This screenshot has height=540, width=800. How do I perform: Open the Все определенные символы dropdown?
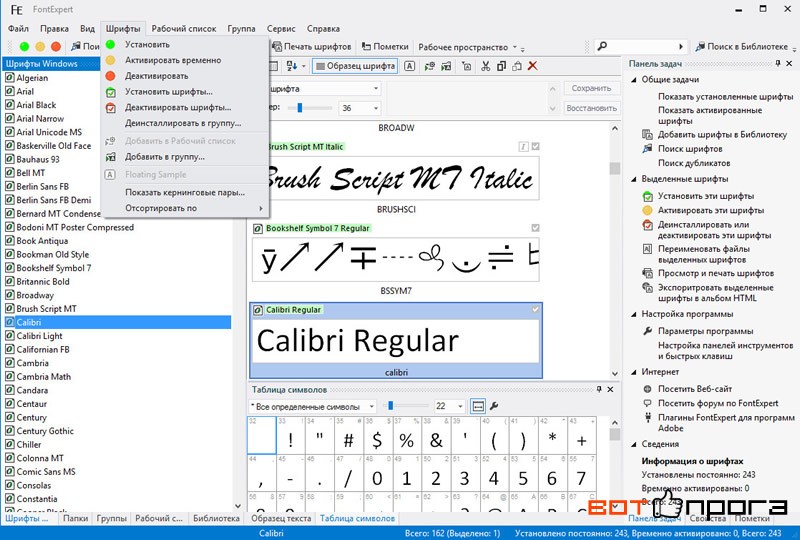tap(371, 406)
